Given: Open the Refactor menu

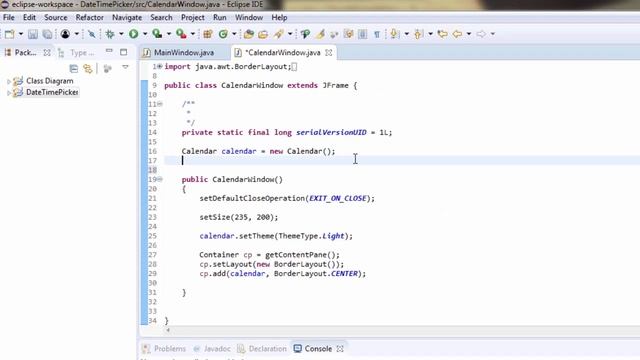Looking at the screenshot, I should [89, 18].
